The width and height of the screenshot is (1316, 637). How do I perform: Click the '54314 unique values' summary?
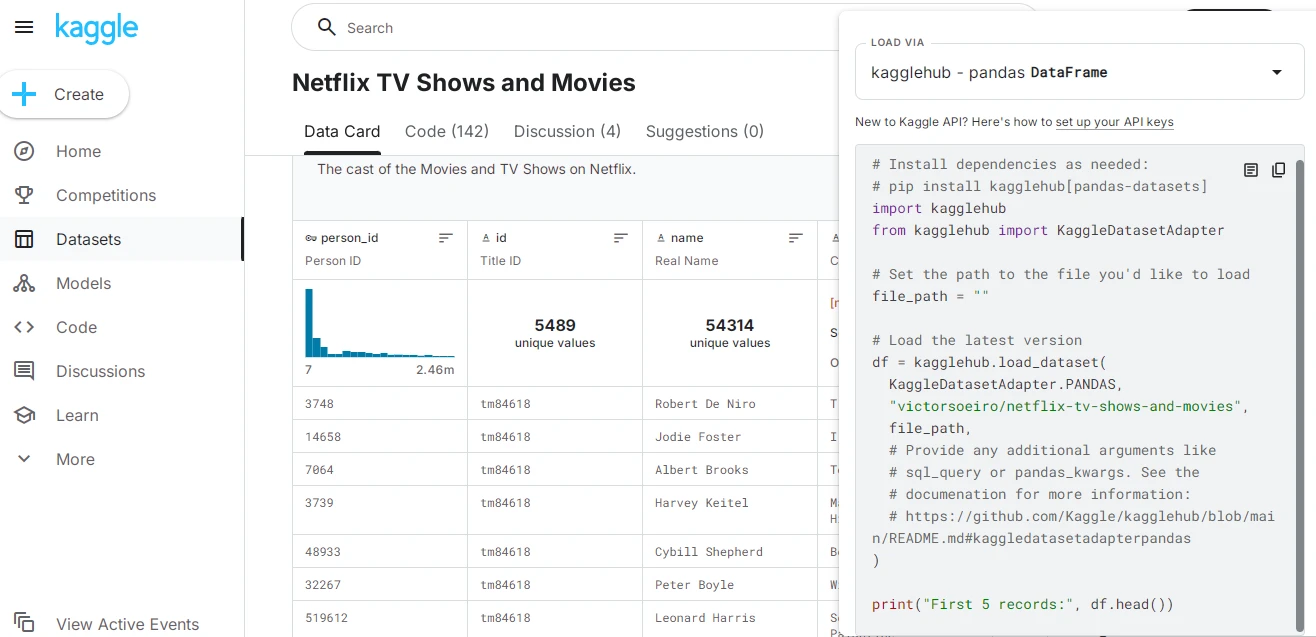[730, 333]
